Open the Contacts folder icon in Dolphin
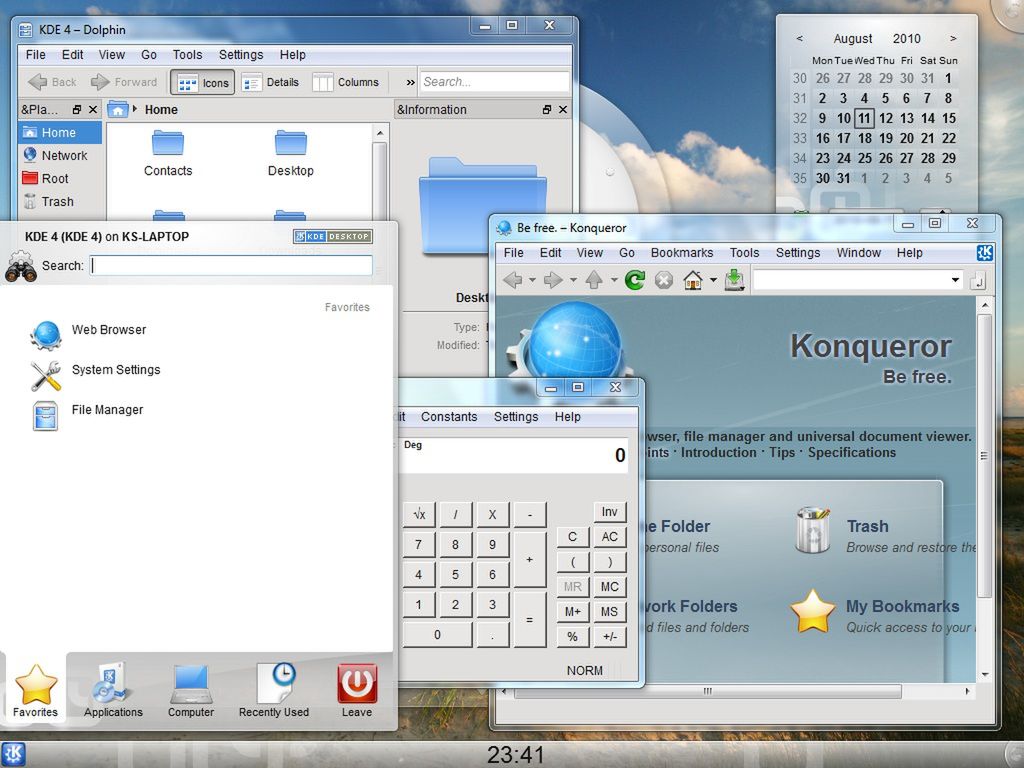Viewport: 1024px width, 768px height. (168, 154)
